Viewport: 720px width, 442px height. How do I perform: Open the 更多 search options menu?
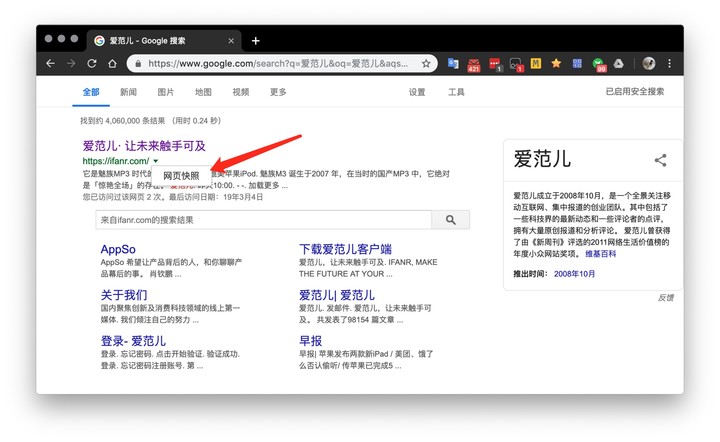[x=278, y=92]
